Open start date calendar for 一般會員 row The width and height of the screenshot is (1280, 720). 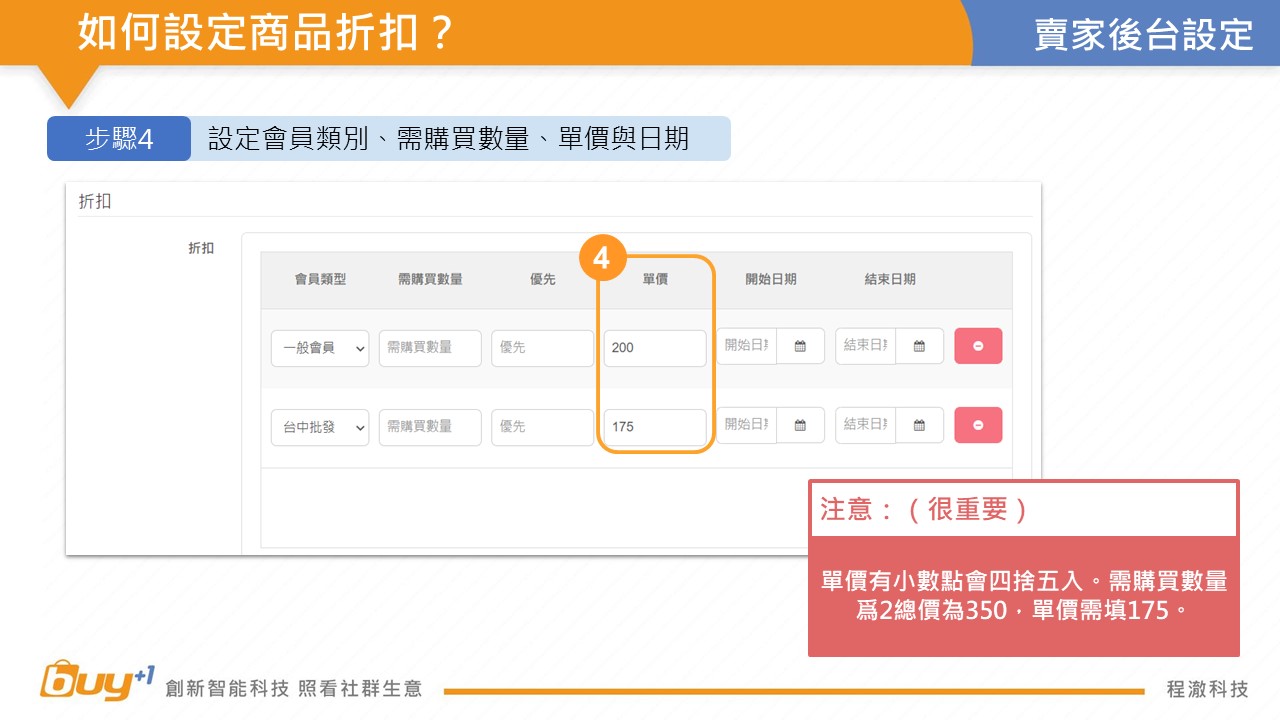(800, 346)
